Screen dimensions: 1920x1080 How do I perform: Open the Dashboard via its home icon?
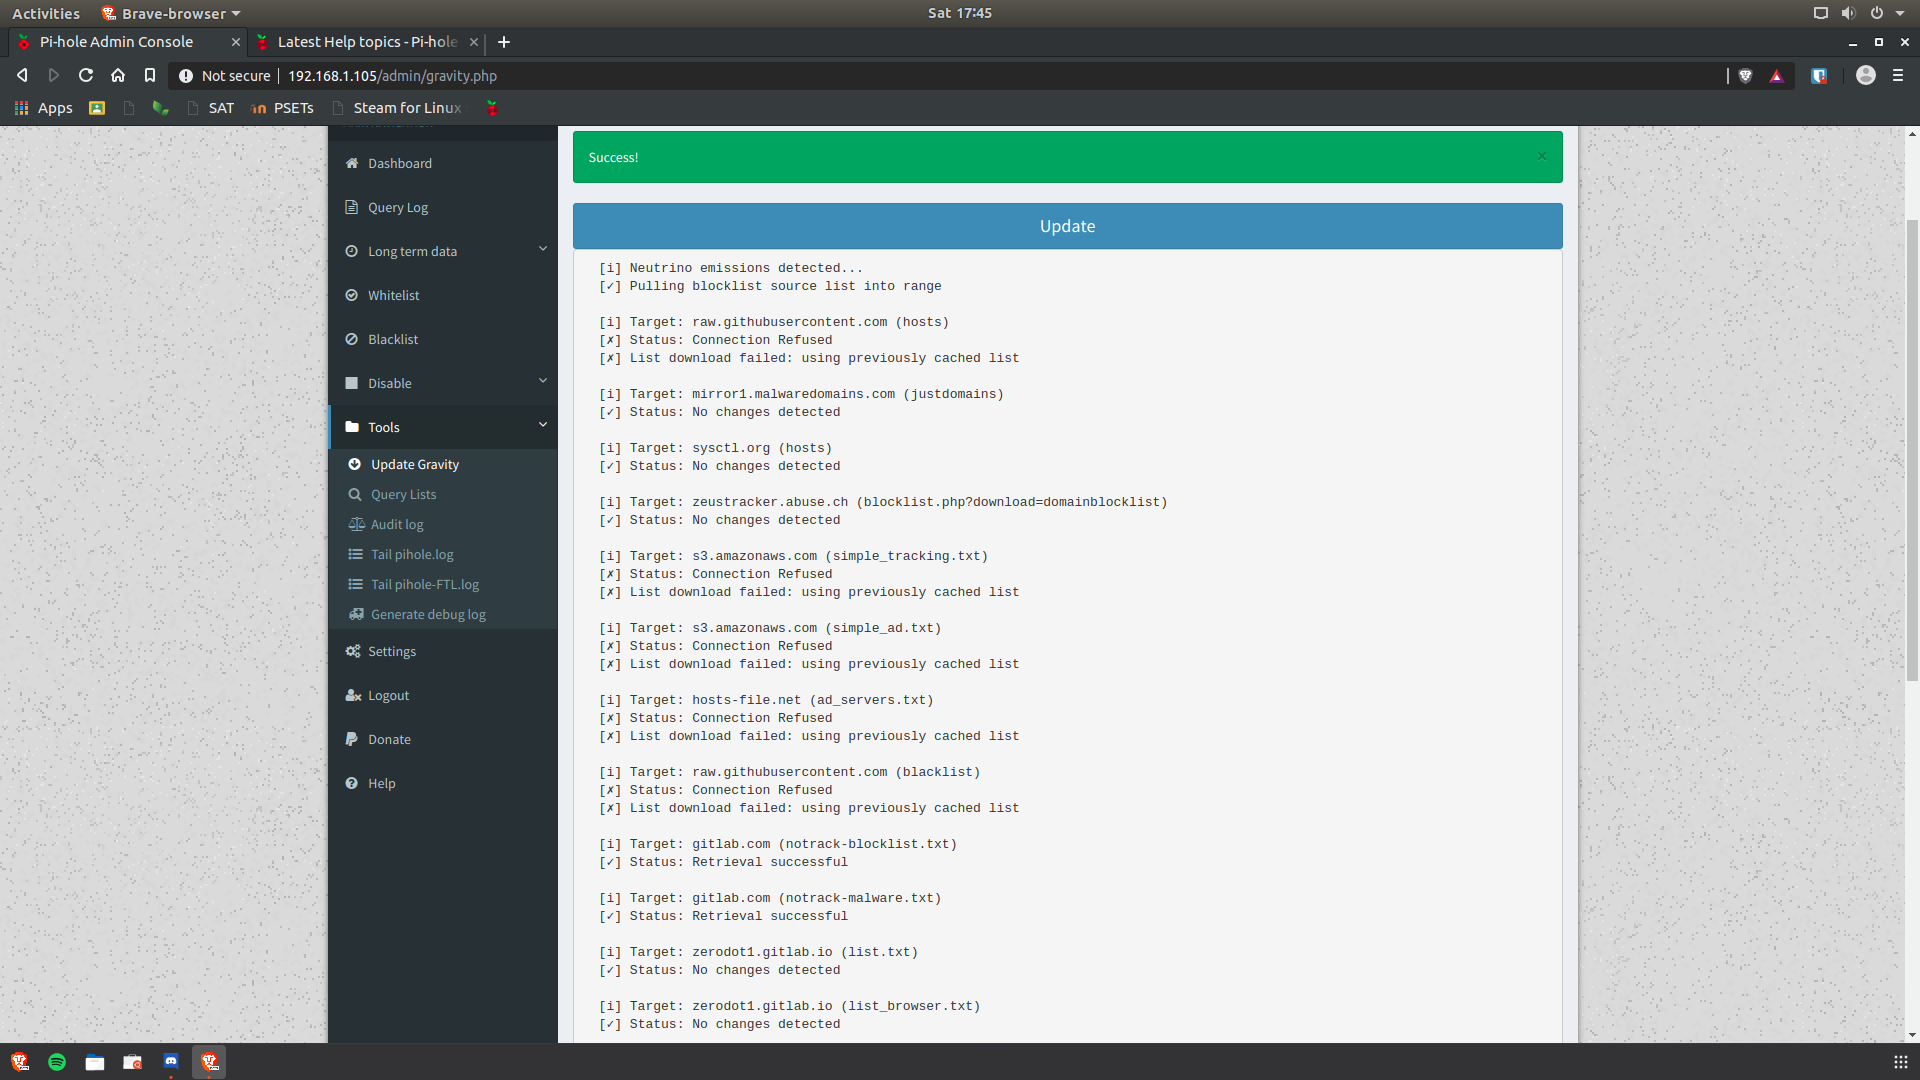pyautogui.click(x=351, y=163)
